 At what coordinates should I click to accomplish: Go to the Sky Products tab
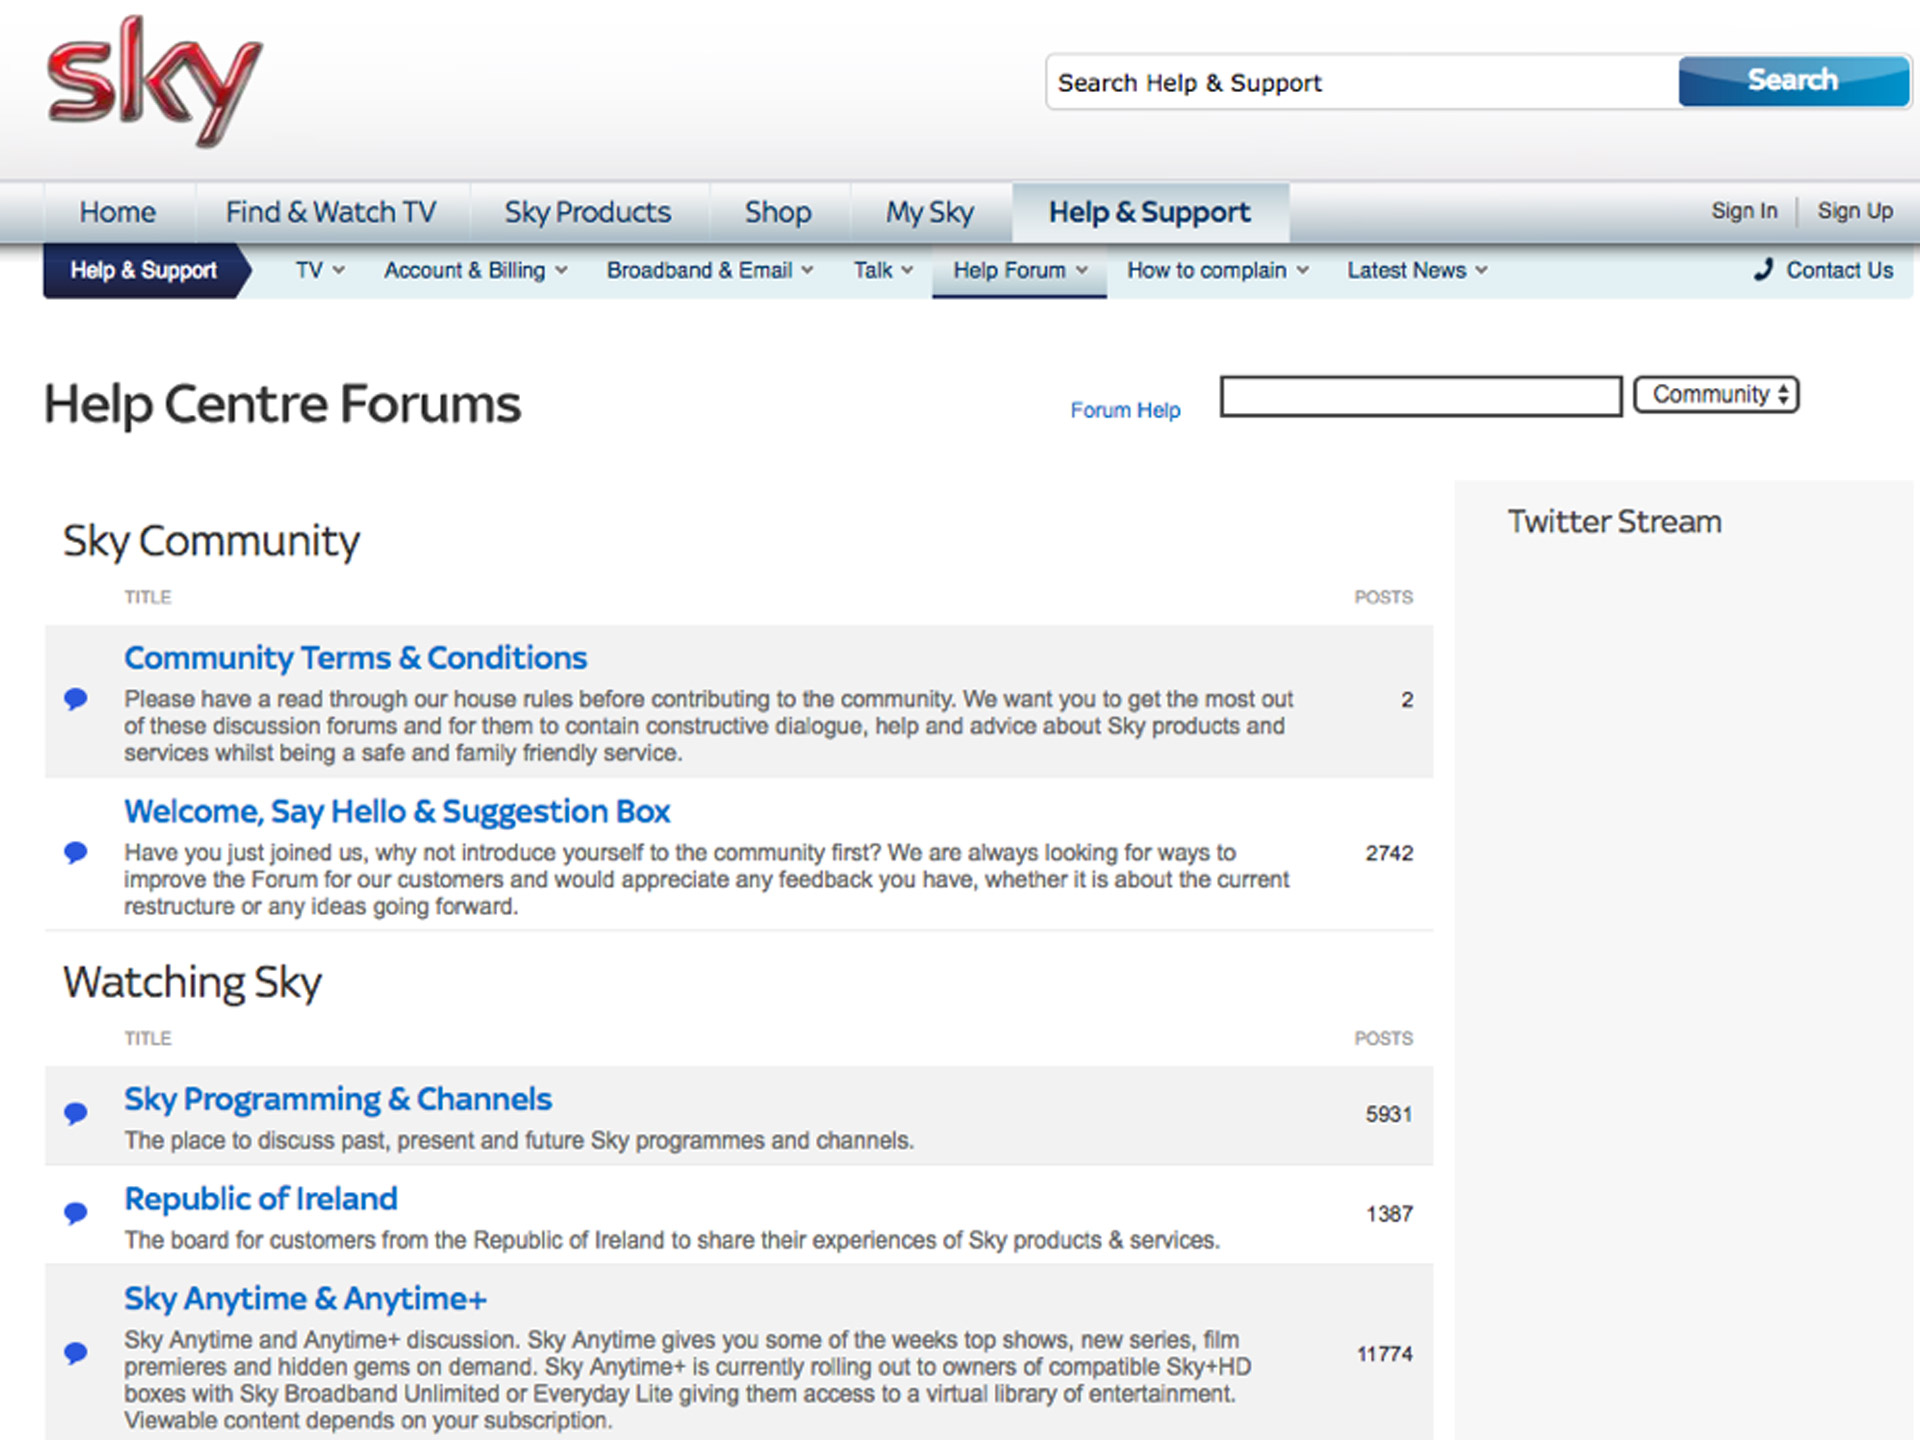coord(588,212)
